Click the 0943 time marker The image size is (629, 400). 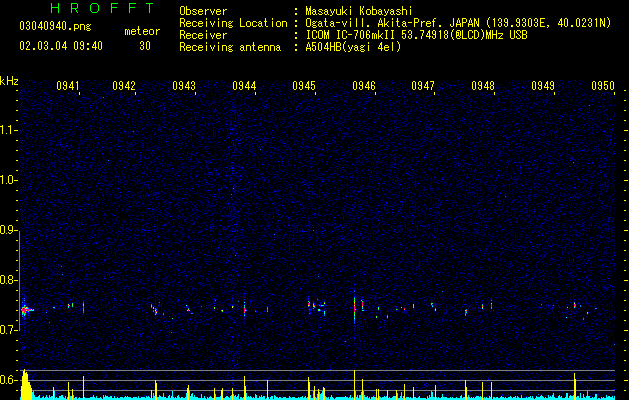pyautogui.click(x=184, y=85)
